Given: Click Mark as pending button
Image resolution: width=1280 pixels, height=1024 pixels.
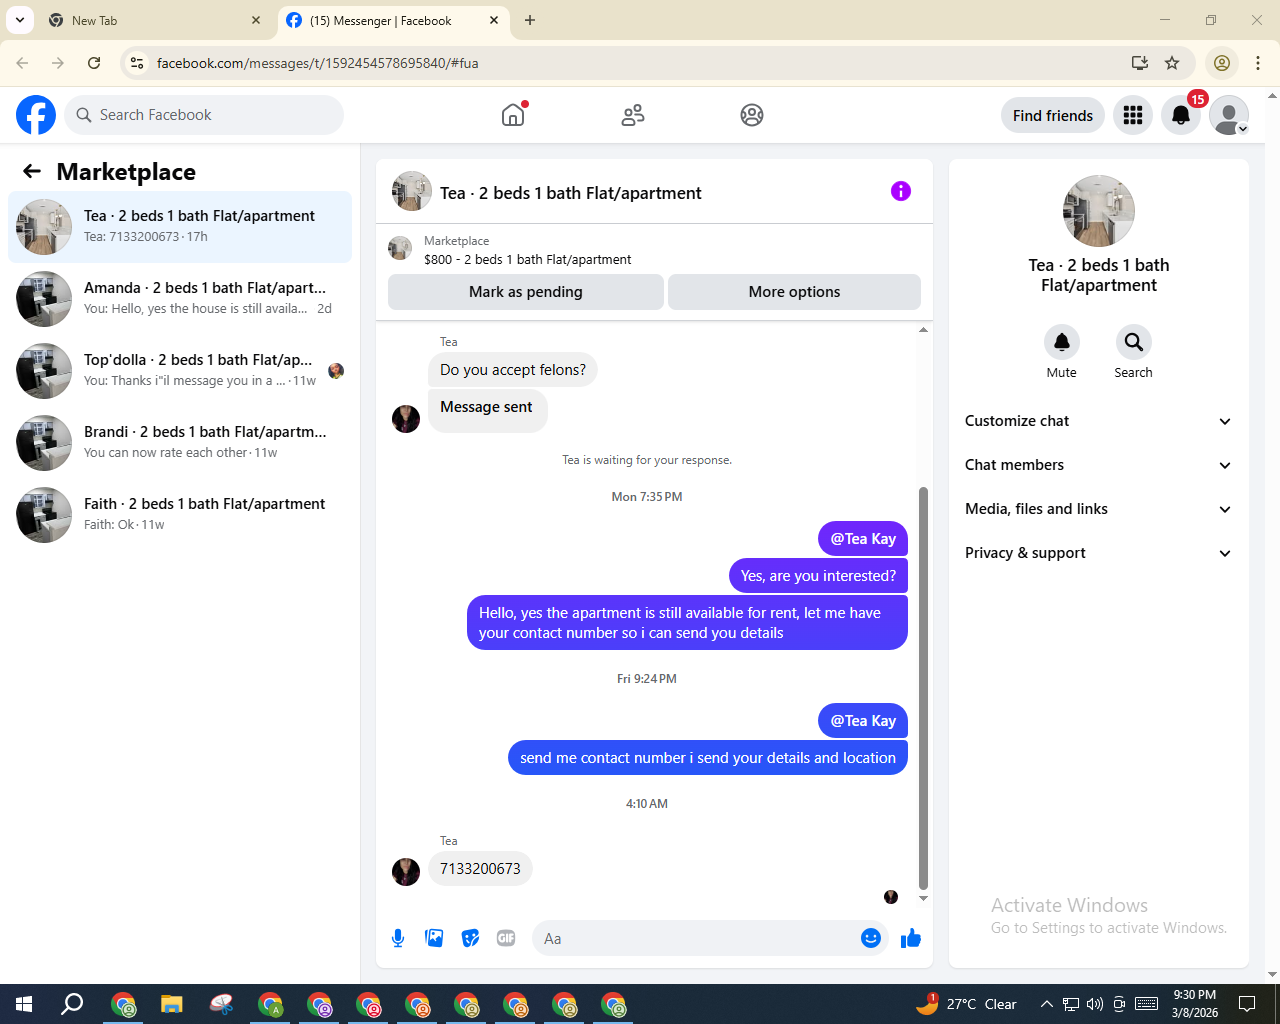Looking at the screenshot, I should [526, 292].
